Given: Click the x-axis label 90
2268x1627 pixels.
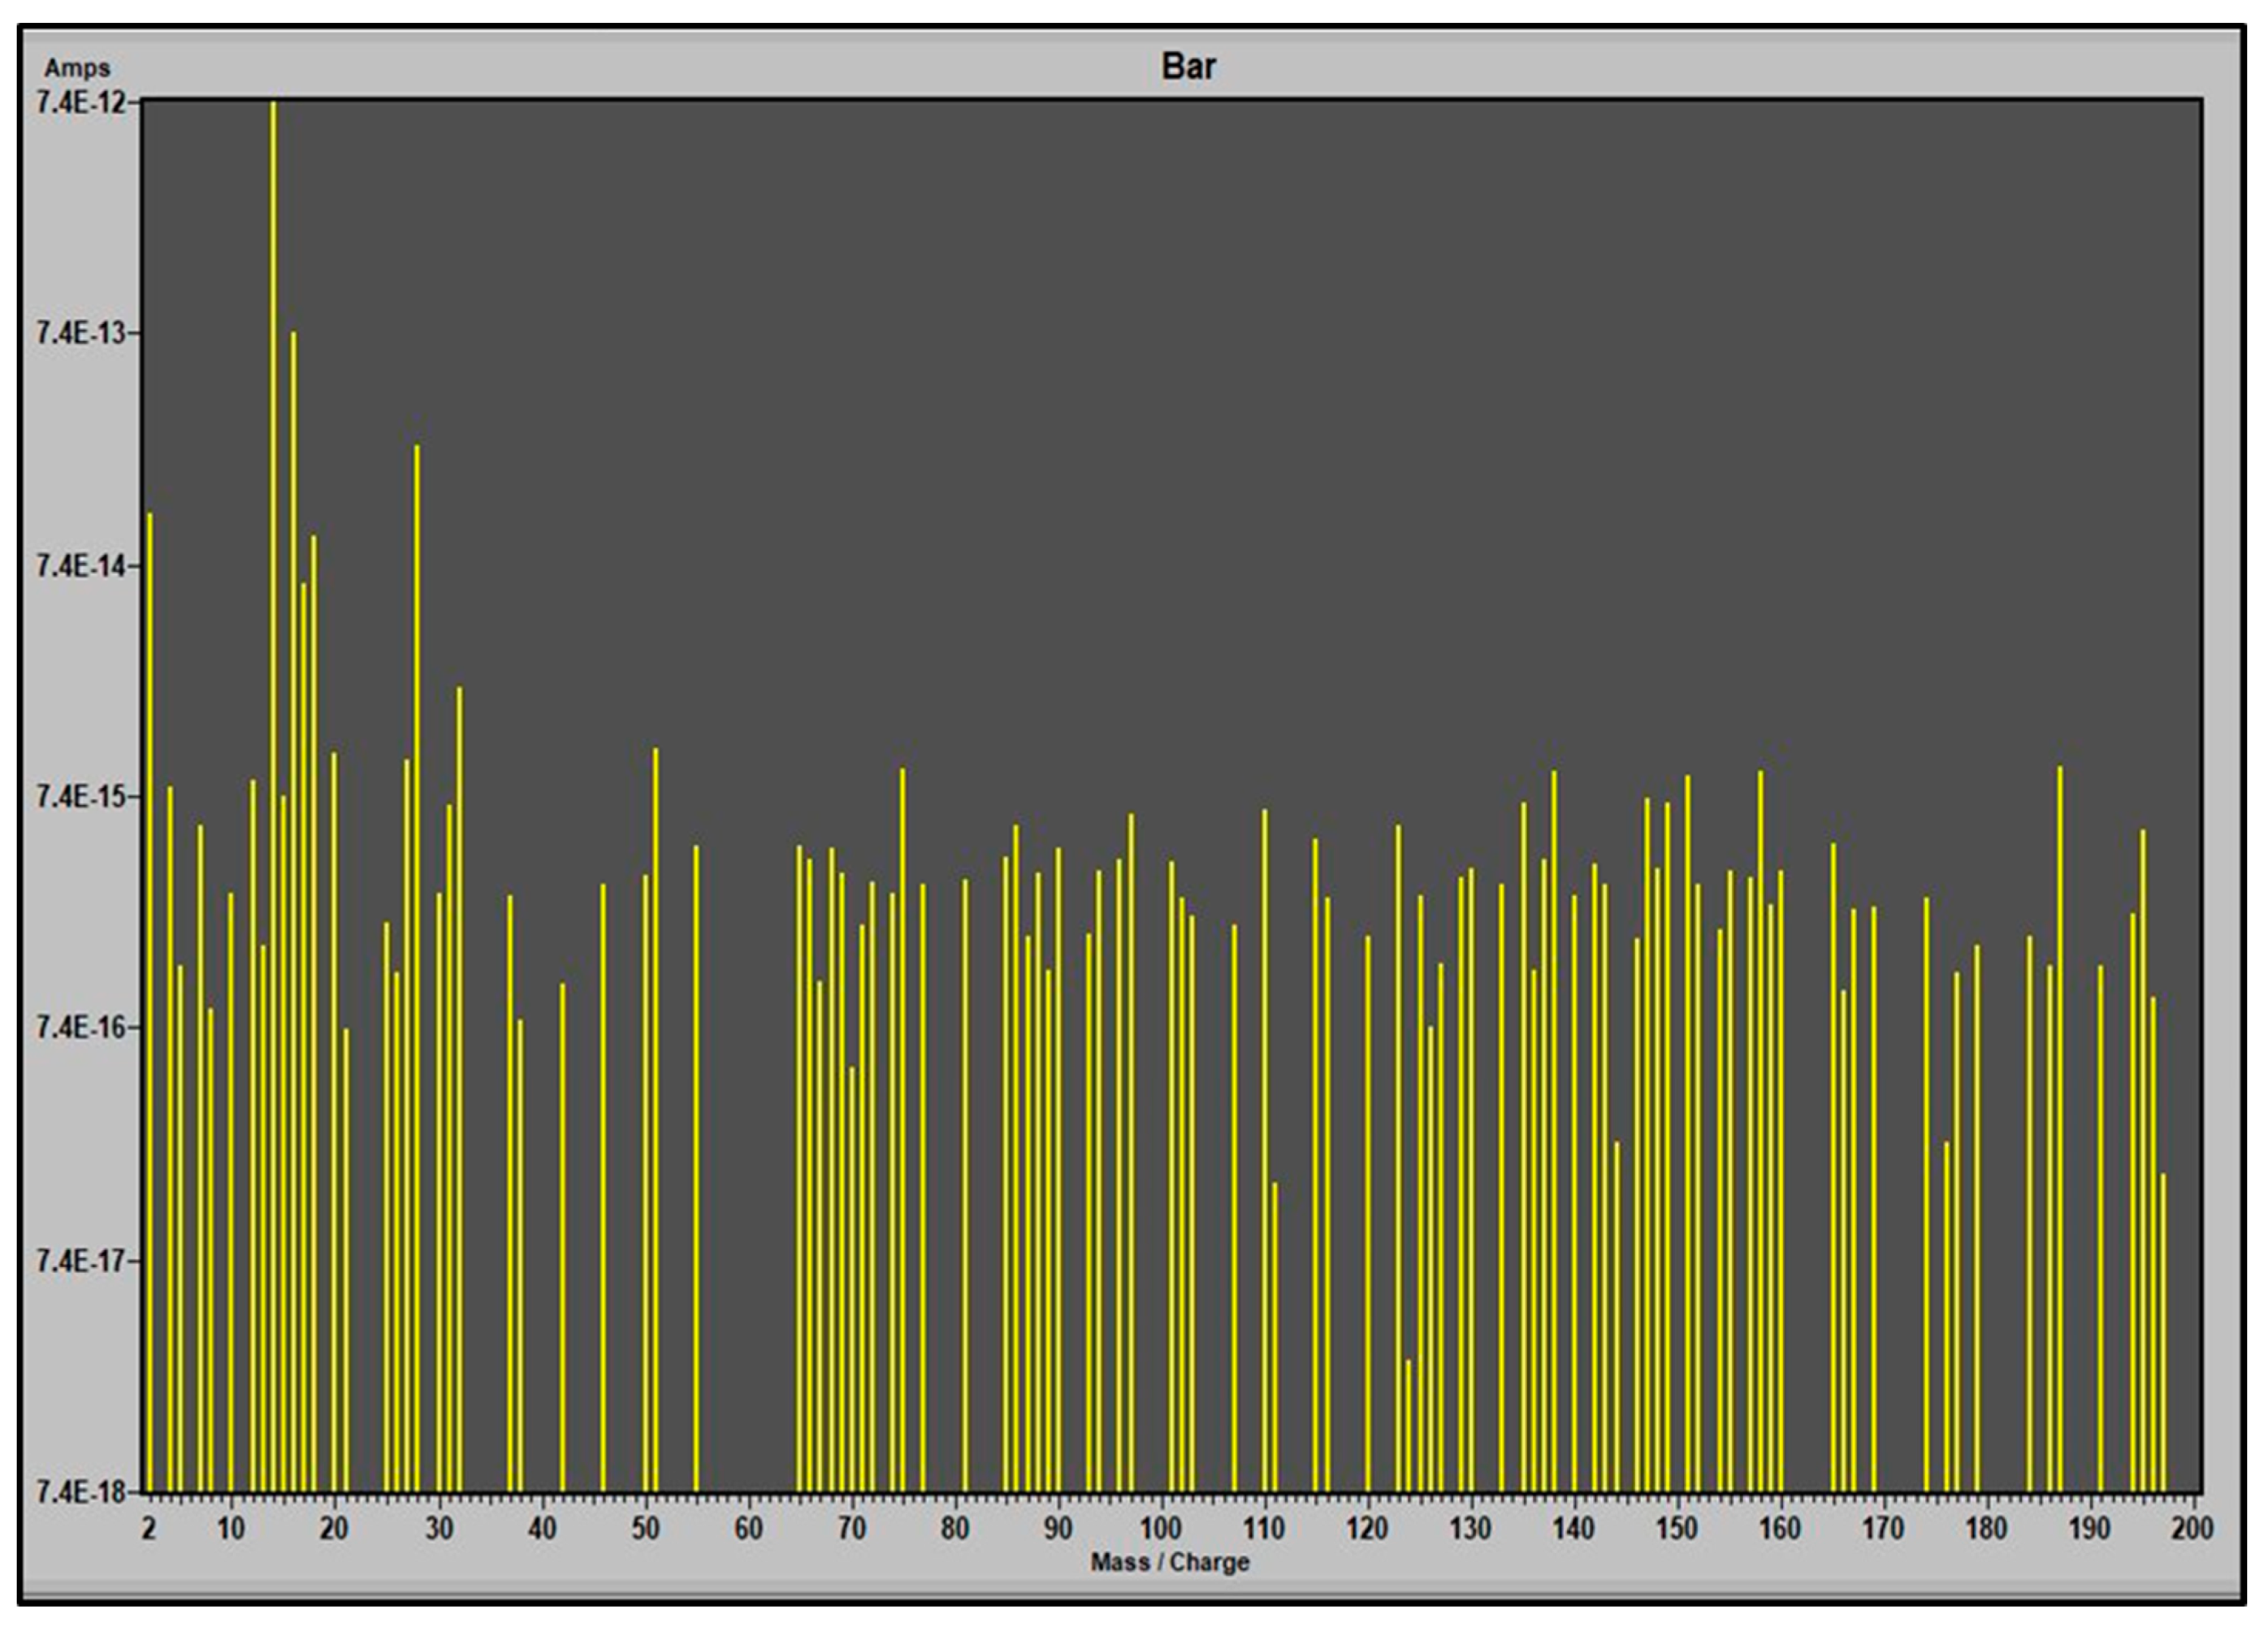Looking at the screenshot, I should [1058, 1529].
